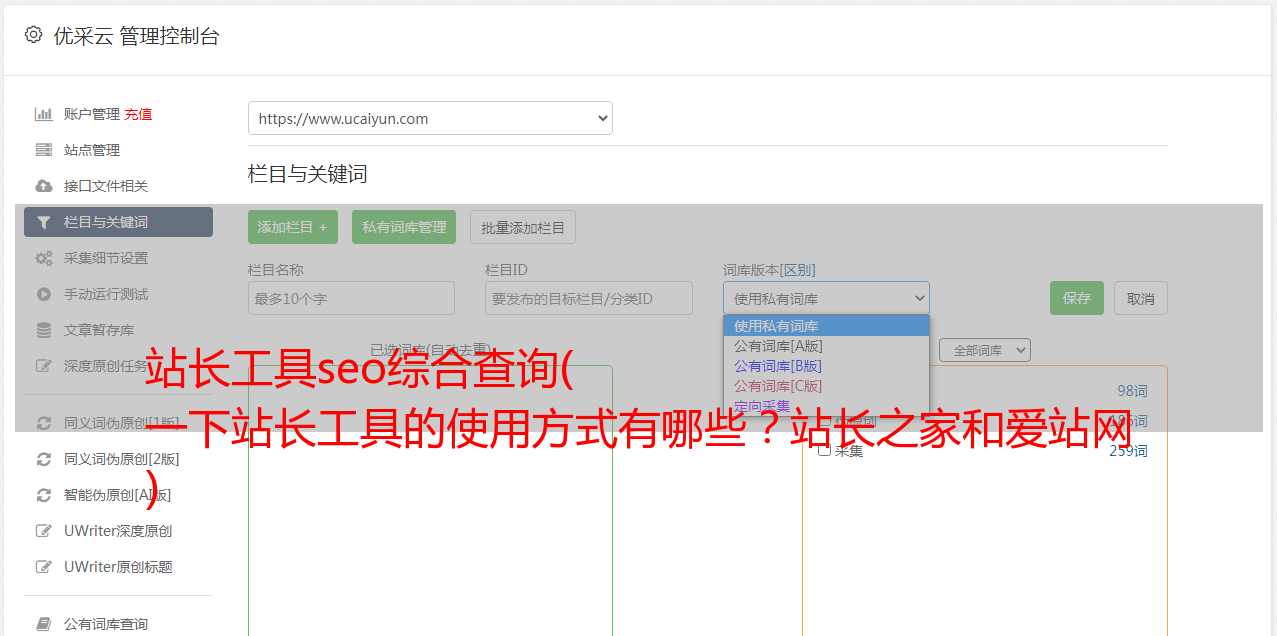The width and height of the screenshot is (1277, 636).
Task: Click the 259词 count link
Action: (1128, 451)
